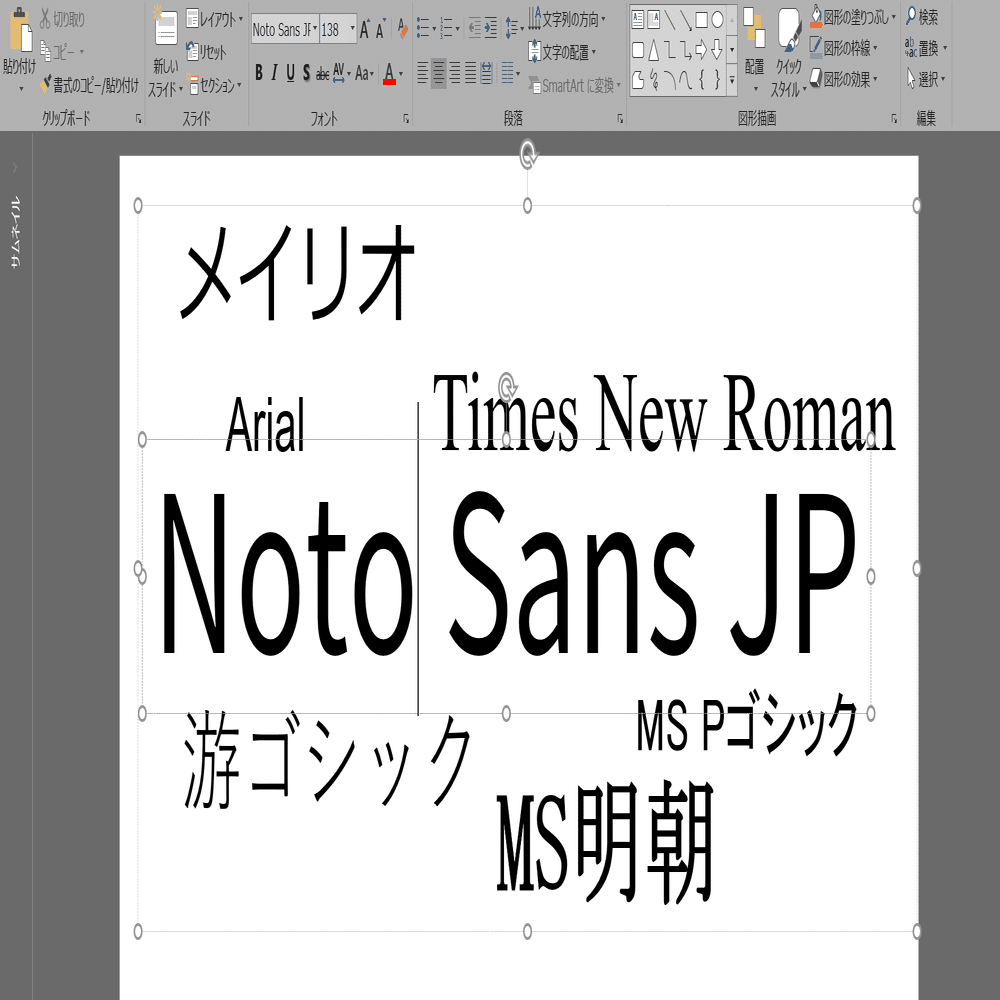Select the rectangle shape
The image size is (1000, 1000).
click(x=702, y=20)
